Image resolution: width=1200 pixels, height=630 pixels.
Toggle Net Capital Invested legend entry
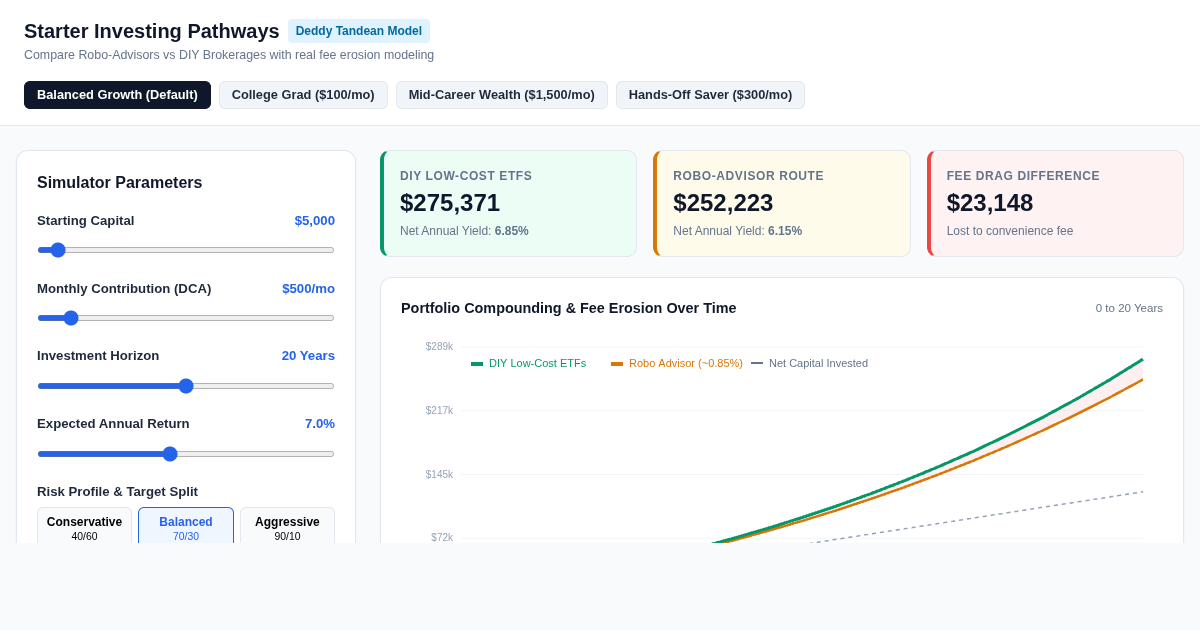[x=810, y=363]
